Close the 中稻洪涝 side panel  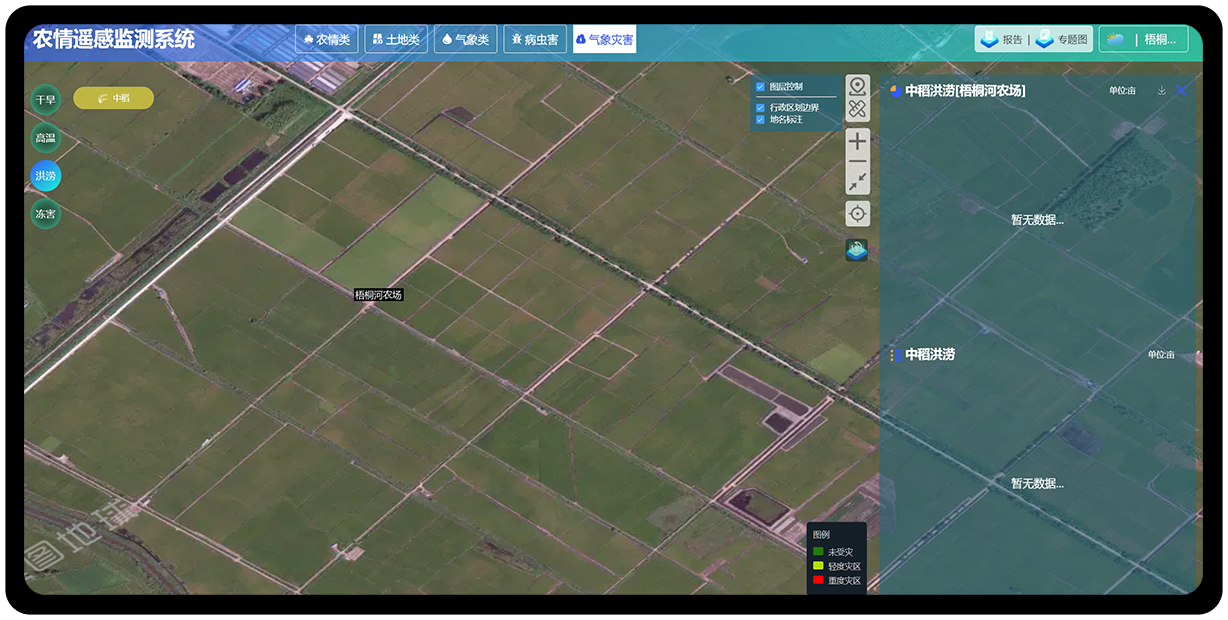[x=1182, y=91]
